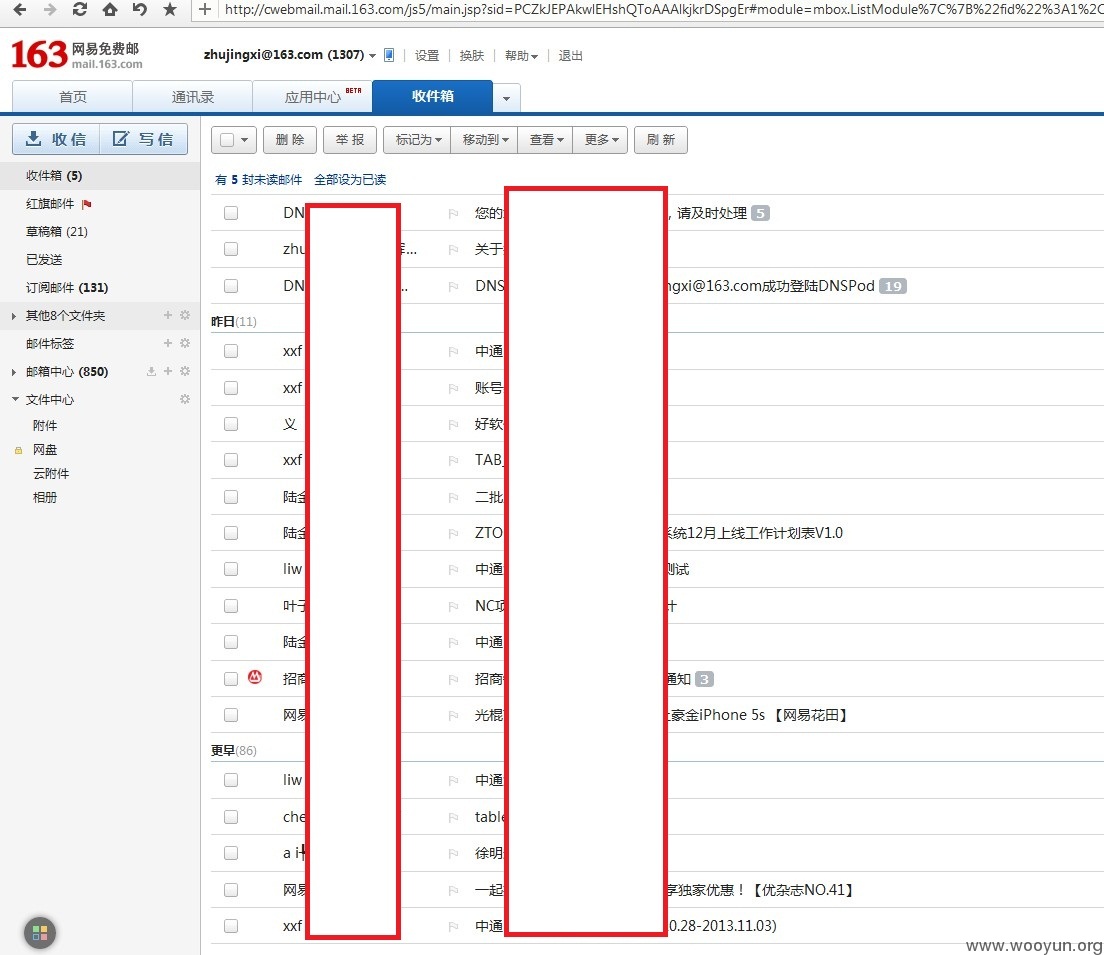
Task: Click the 退出 logout link
Action: coord(570,56)
